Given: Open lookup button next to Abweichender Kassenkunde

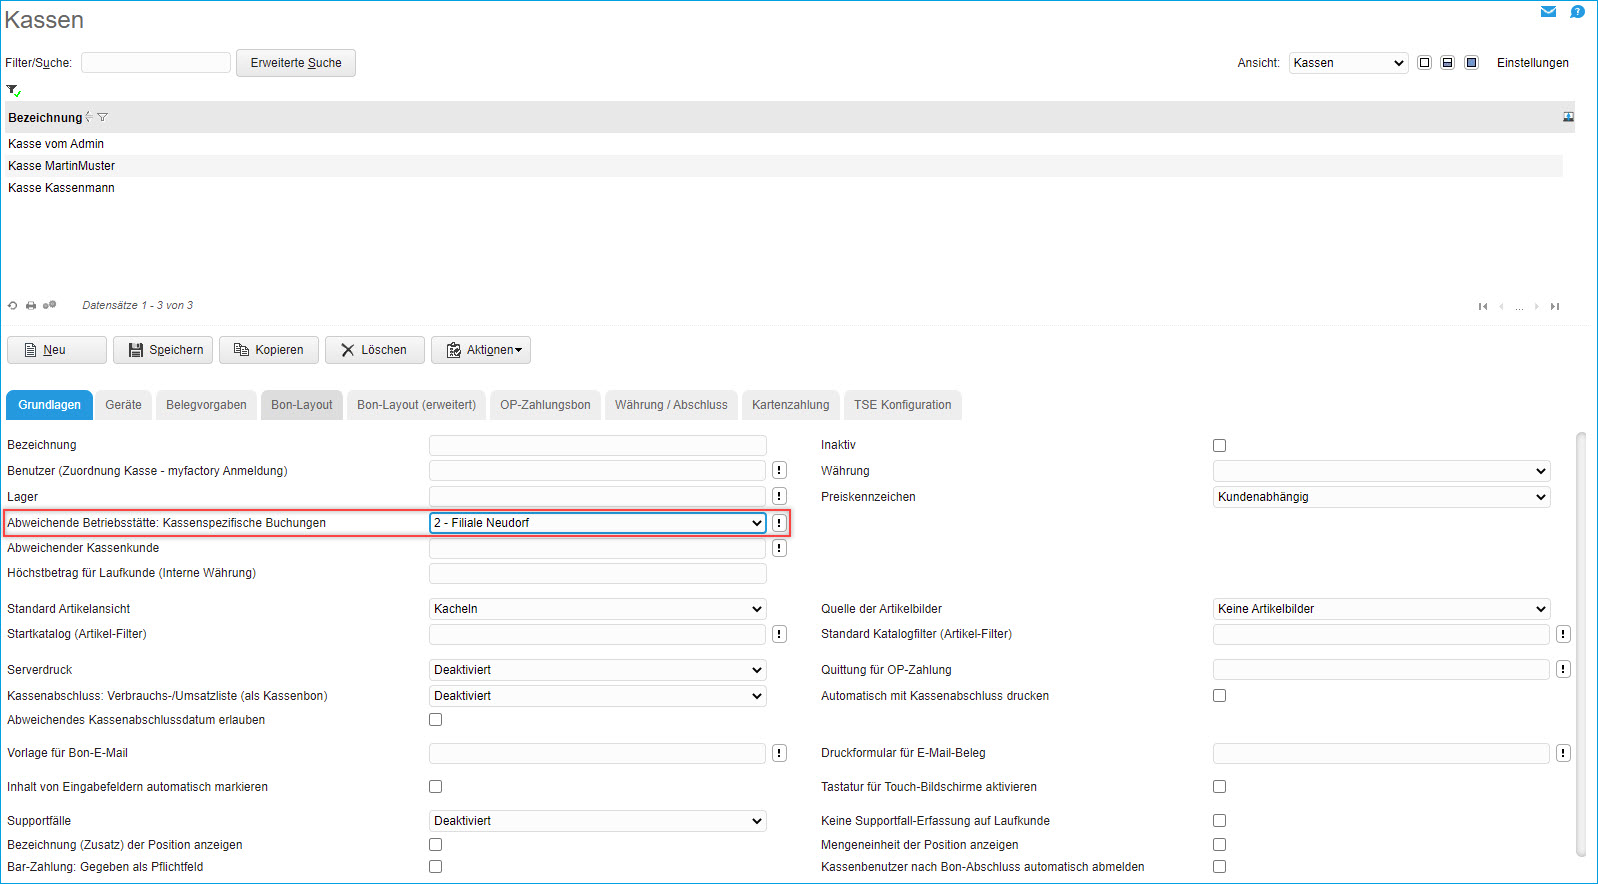Looking at the screenshot, I should 779,548.
